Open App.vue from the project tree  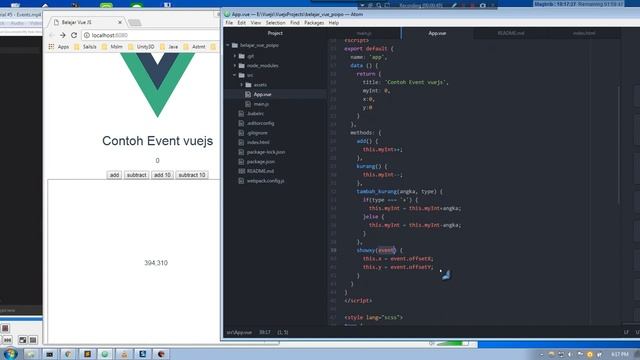pyautogui.click(x=262, y=94)
